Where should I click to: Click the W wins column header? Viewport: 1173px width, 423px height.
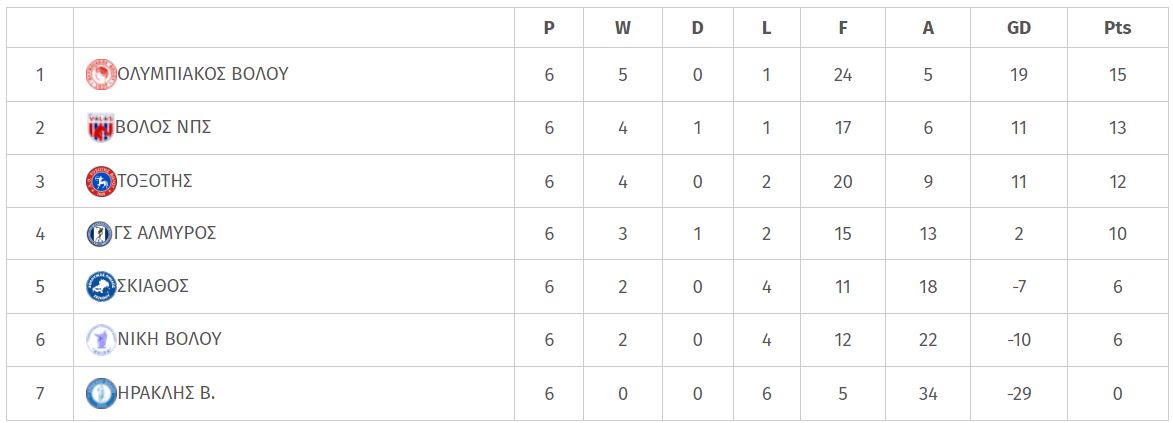tap(622, 28)
